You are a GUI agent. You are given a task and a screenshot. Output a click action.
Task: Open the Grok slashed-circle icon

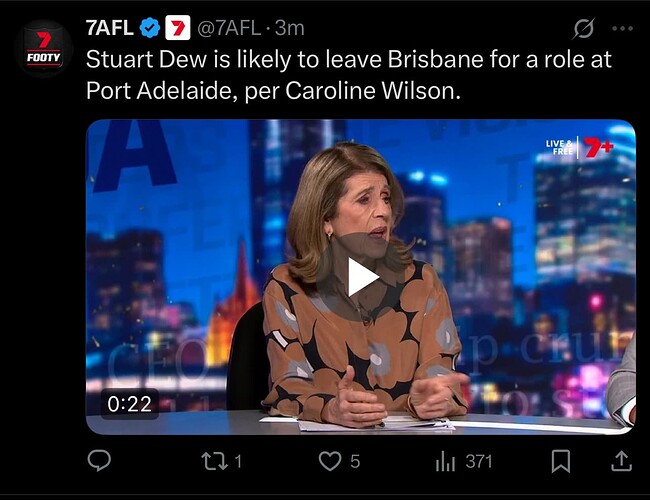[584, 28]
